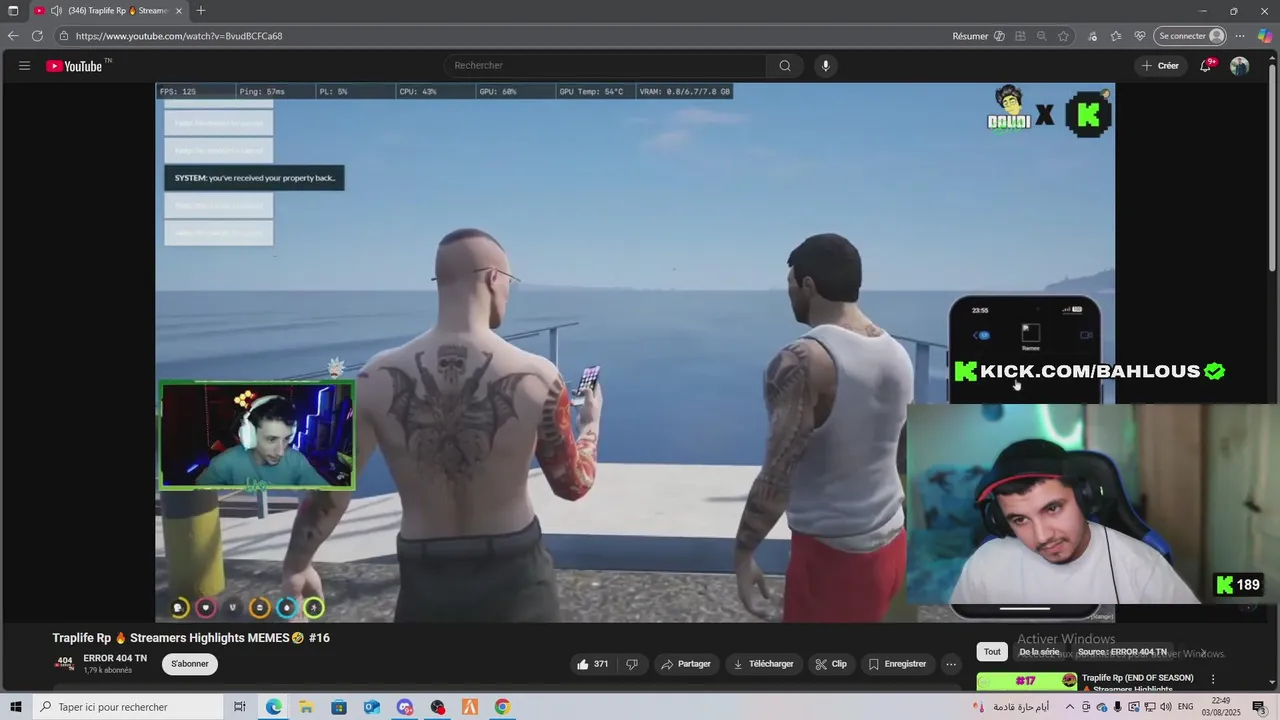
Task: Dislike the video with thumbs-down button
Action: (632, 664)
